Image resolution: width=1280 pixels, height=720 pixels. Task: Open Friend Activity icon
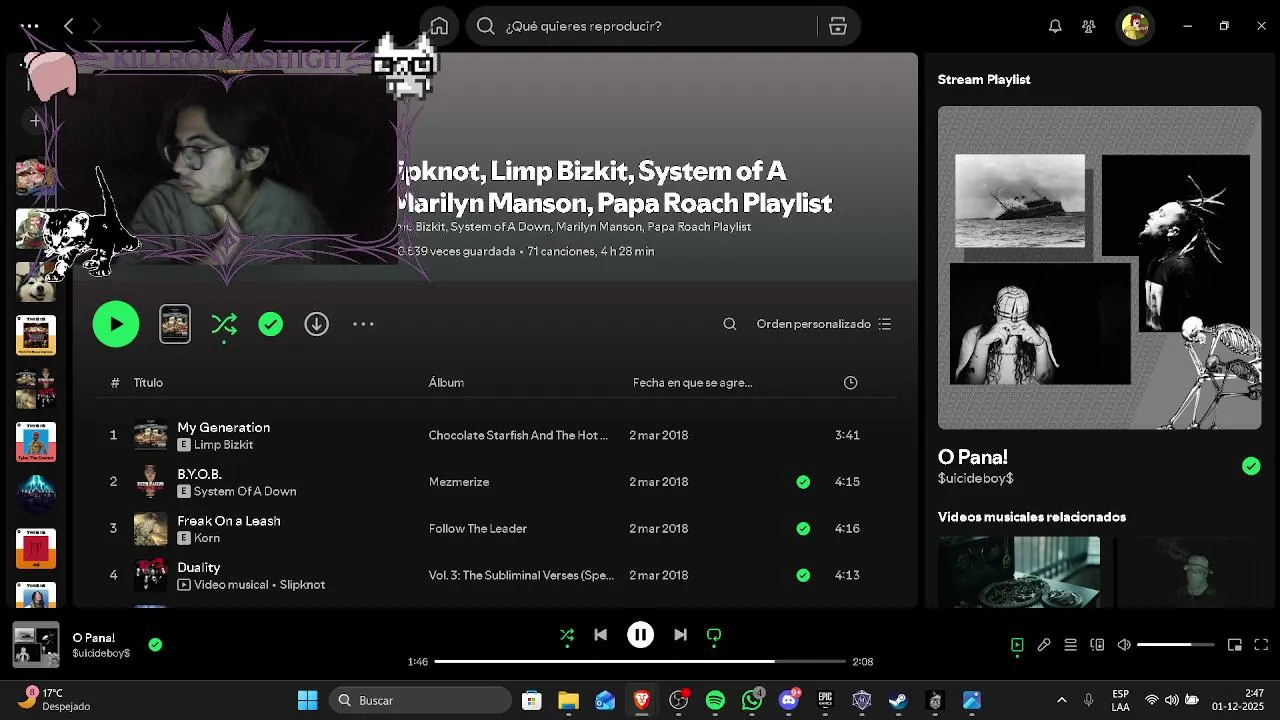pos(1089,26)
